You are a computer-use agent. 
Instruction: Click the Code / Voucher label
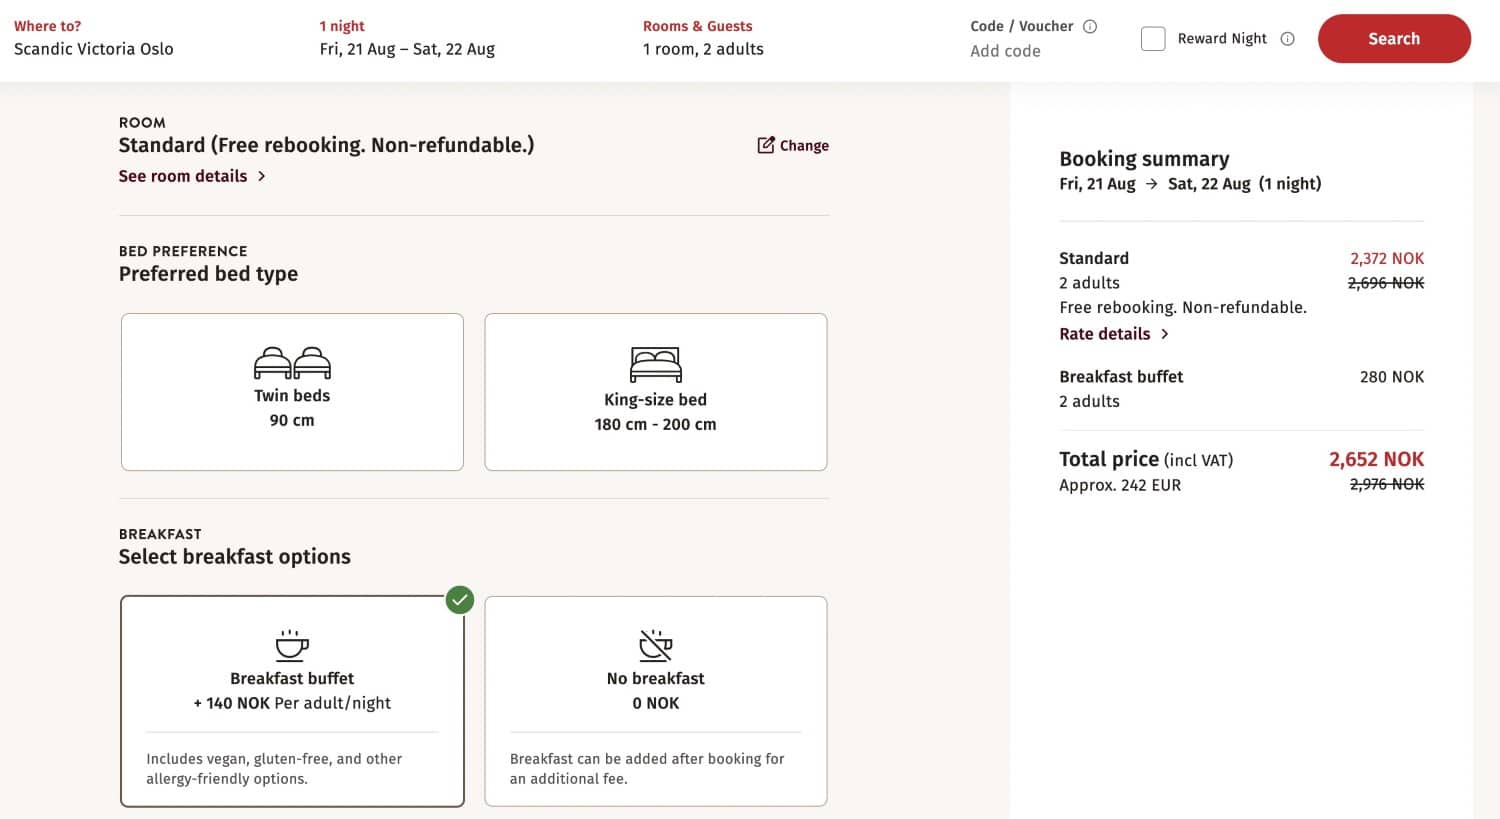pos(1022,26)
